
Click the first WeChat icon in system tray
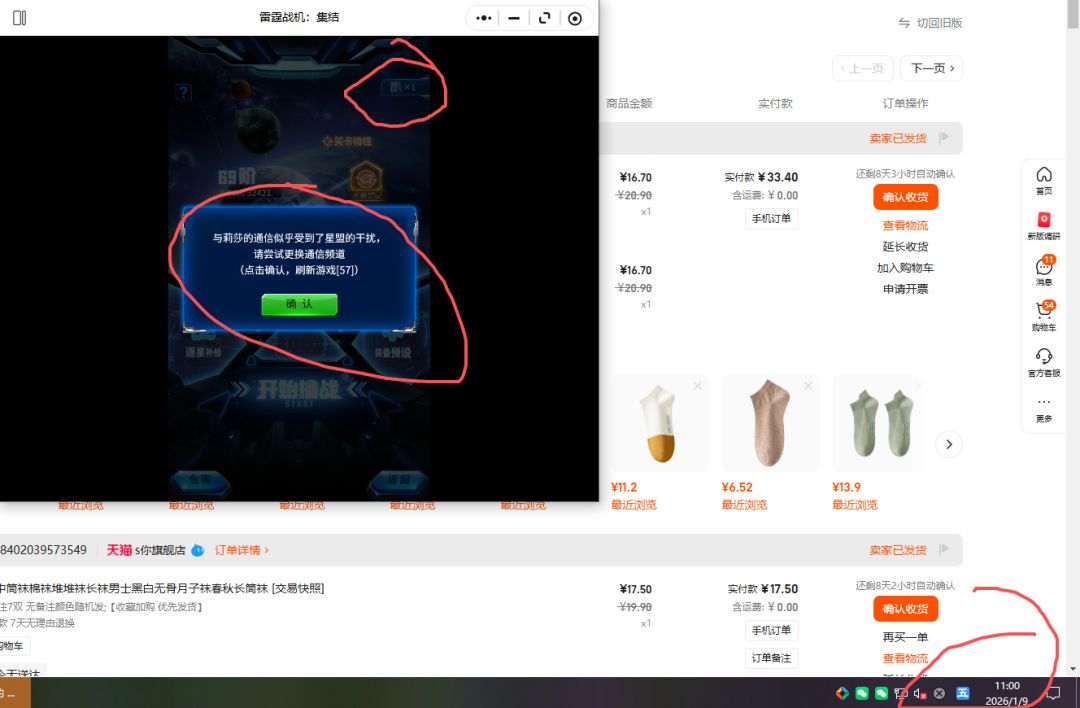pyautogui.click(x=862, y=694)
